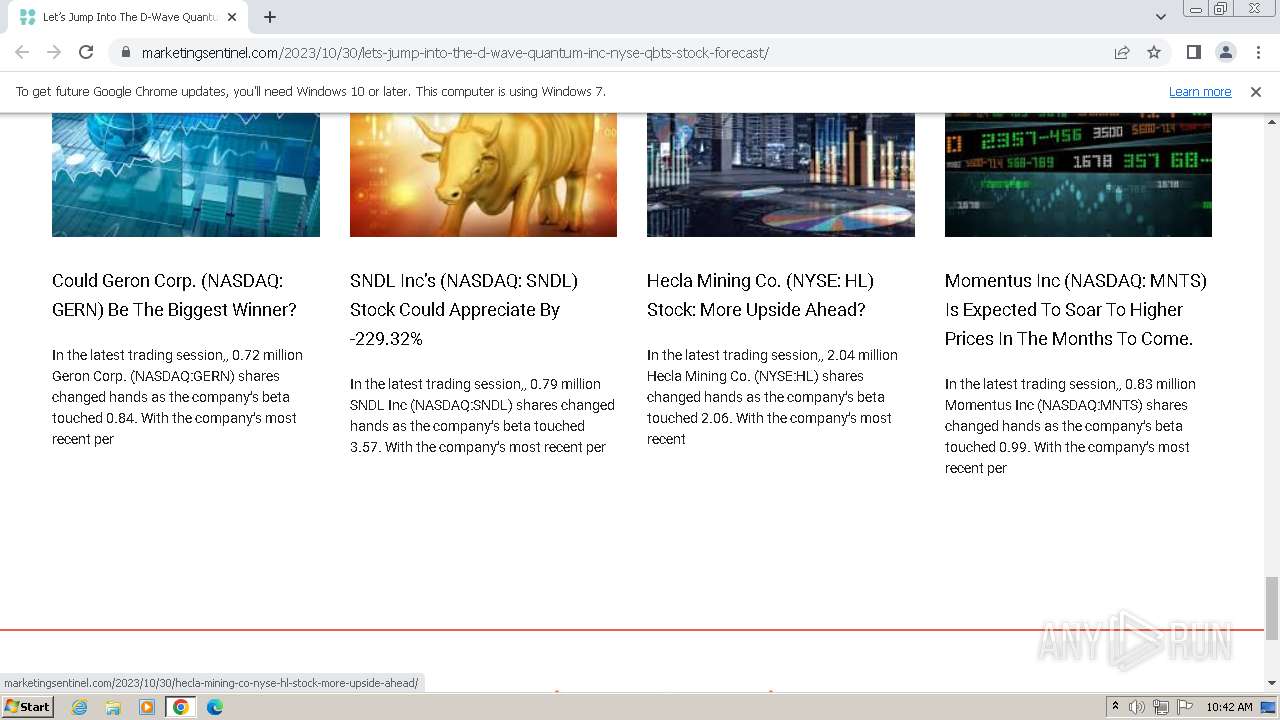Click the Geron article chart thumbnail
Viewport: 1280px width, 720px height.
tap(186, 174)
